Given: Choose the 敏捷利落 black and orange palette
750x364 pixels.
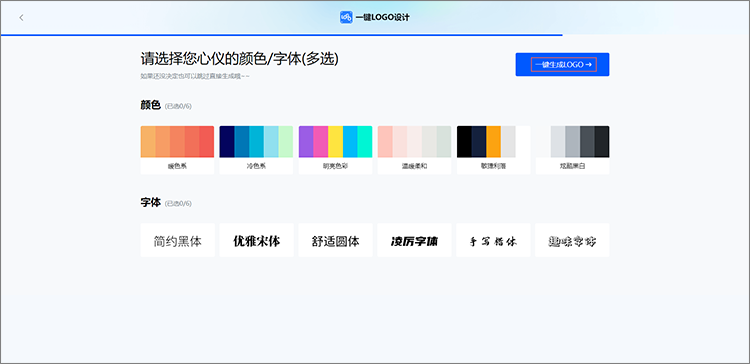Looking at the screenshot, I should [x=494, y=150].
